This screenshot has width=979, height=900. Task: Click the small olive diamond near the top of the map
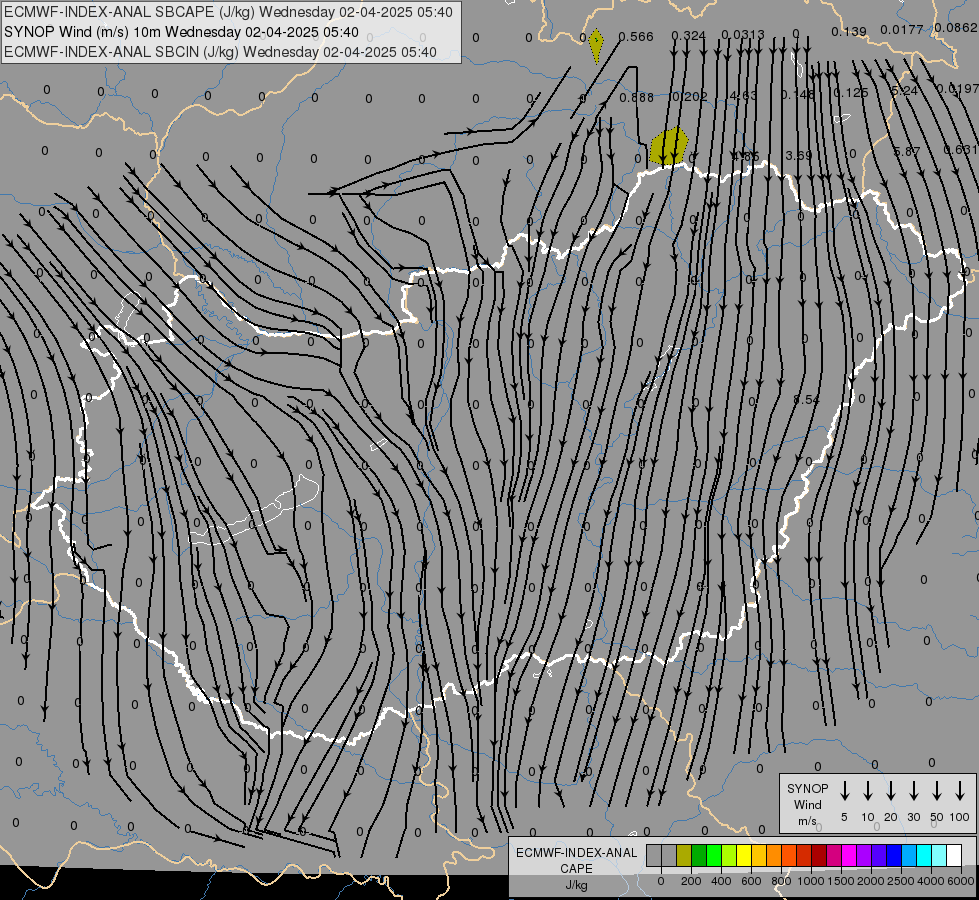click(596, 45)
